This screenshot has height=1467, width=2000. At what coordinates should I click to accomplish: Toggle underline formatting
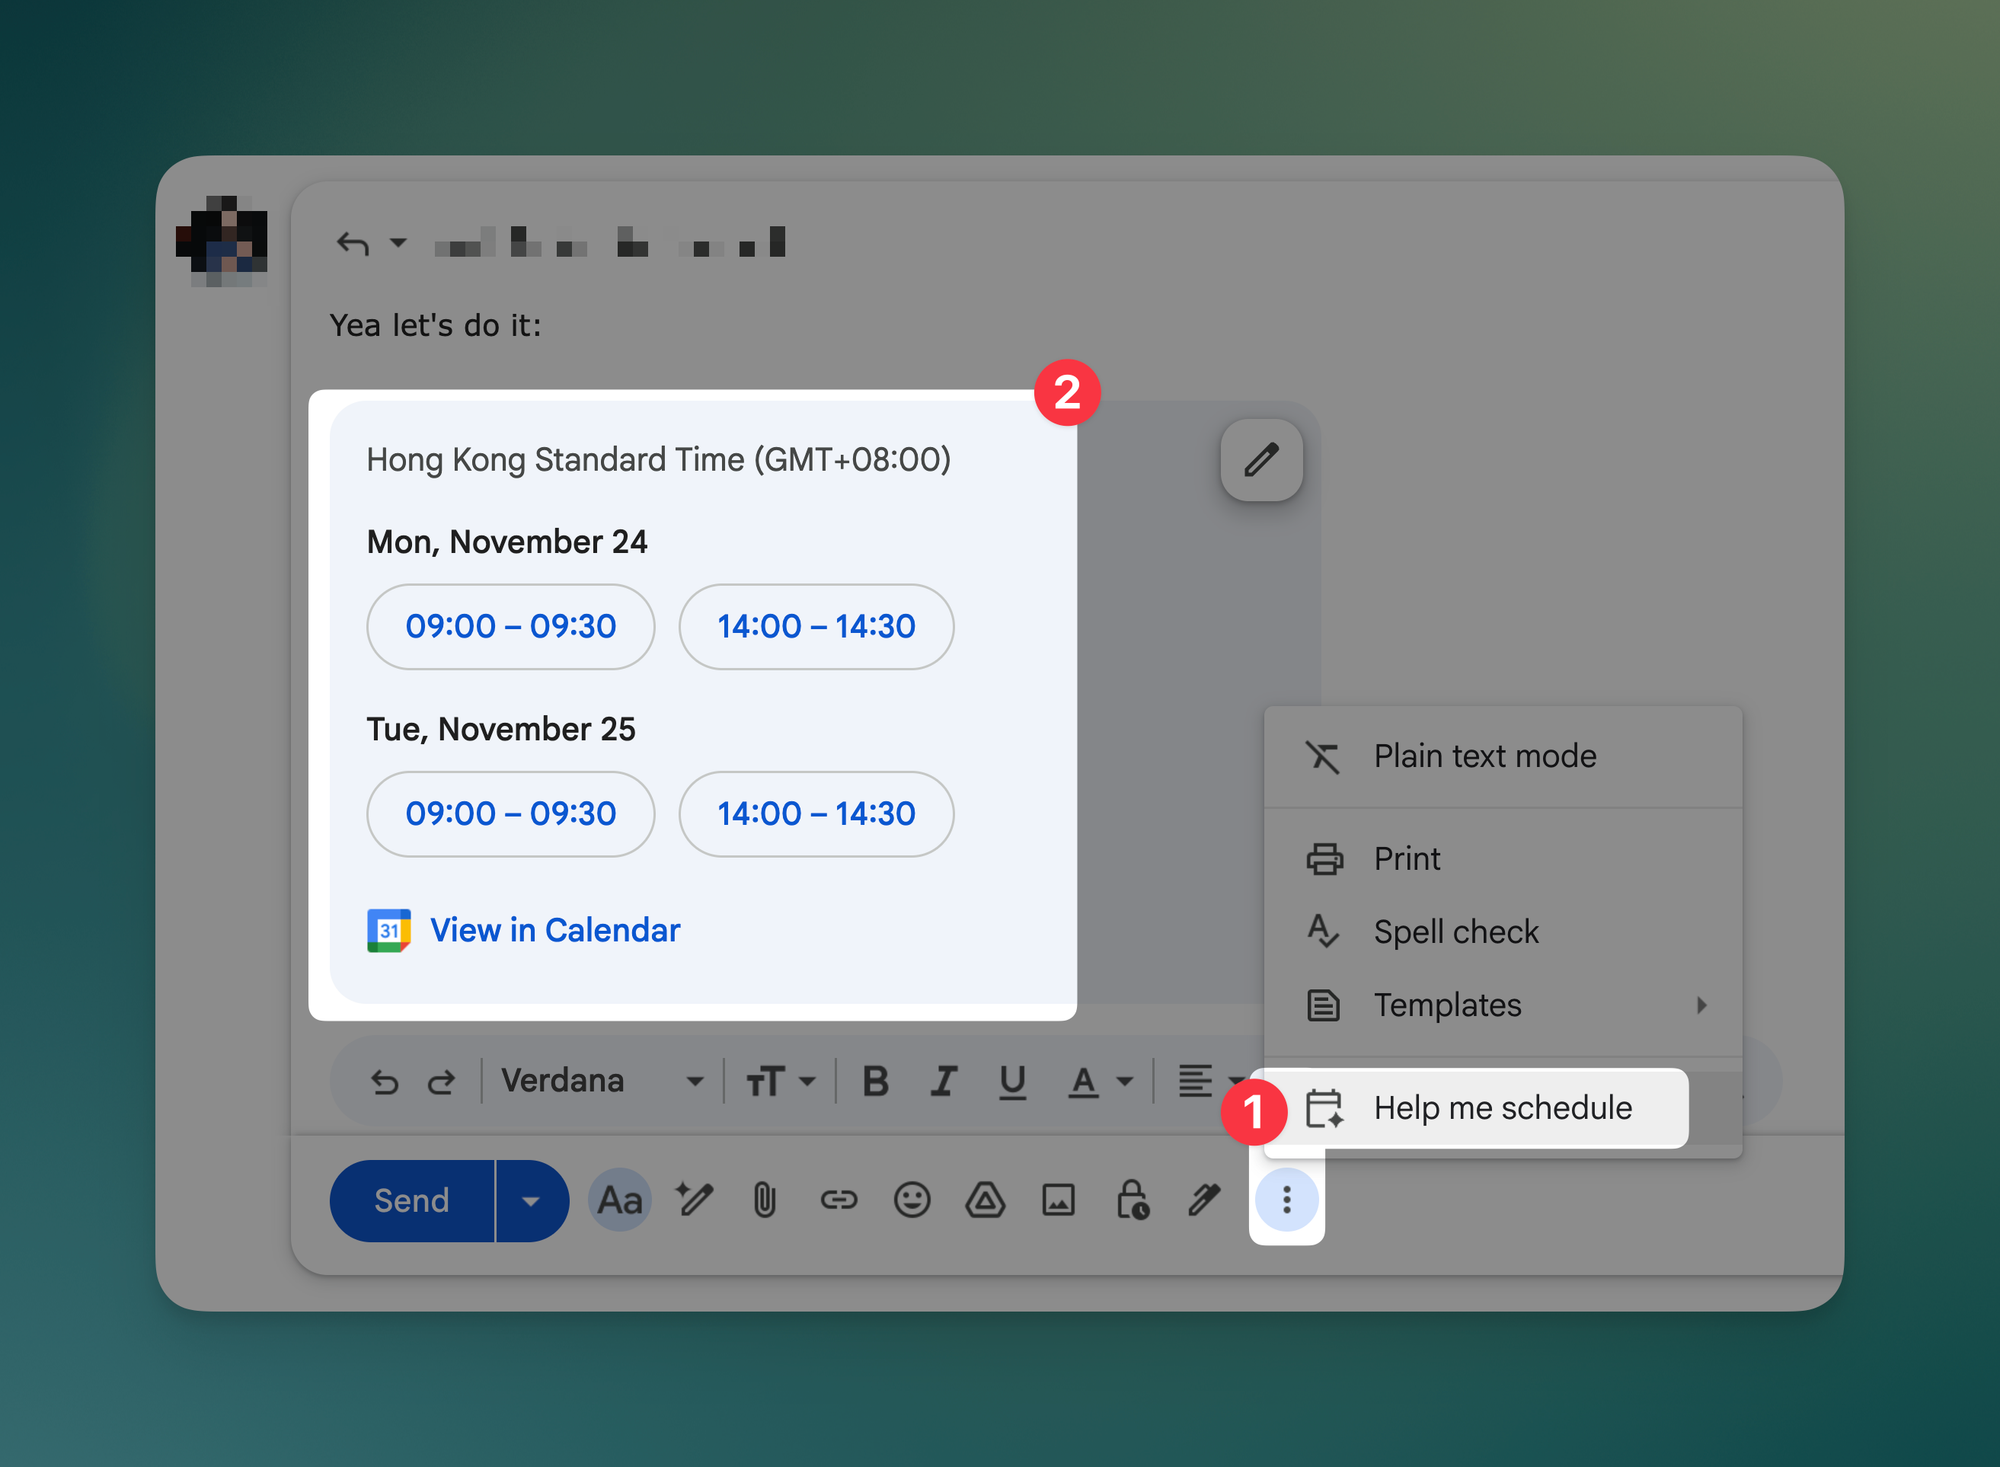(1012, 1081)
